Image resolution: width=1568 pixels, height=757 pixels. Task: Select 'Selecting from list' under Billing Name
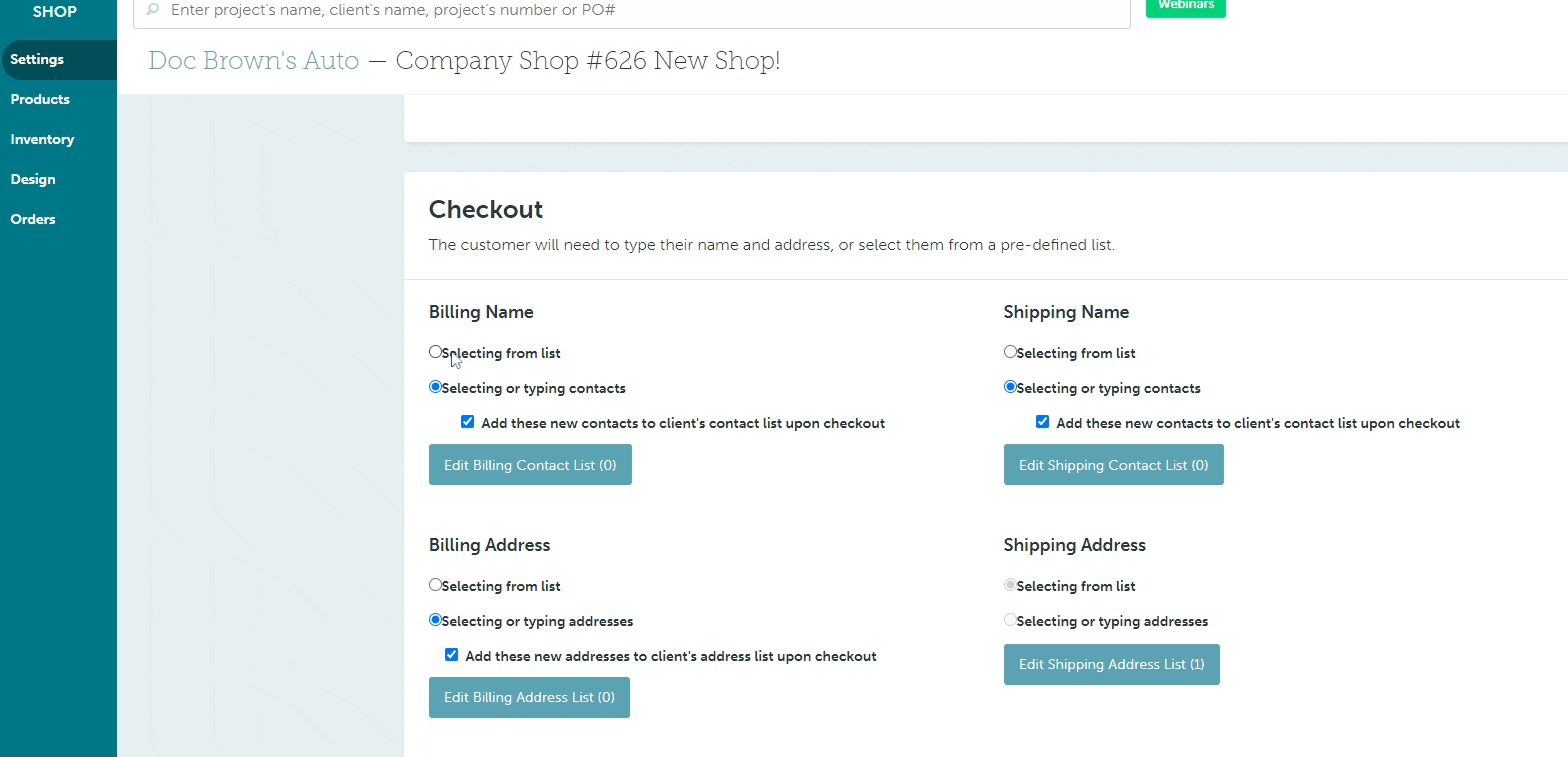[435, 351]
